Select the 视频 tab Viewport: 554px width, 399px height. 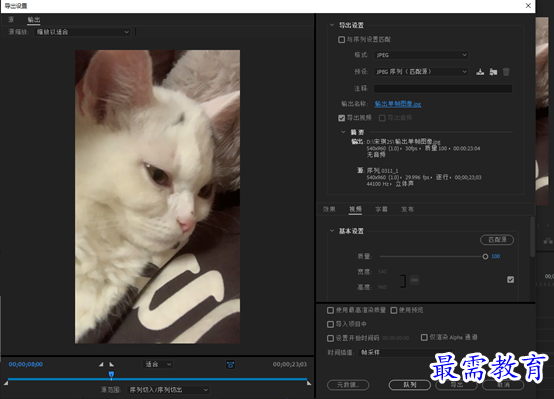pyautogui.click(x=355, y=209)
